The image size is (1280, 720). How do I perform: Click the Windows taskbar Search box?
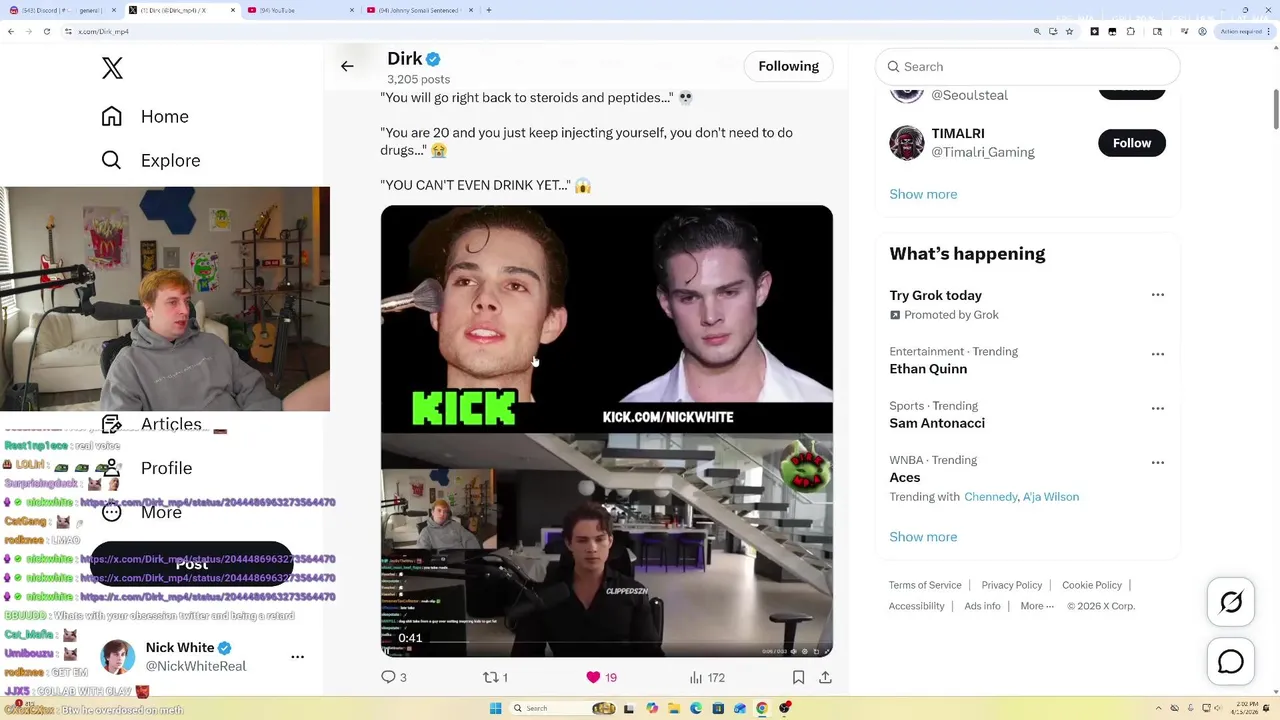point(563,708)
